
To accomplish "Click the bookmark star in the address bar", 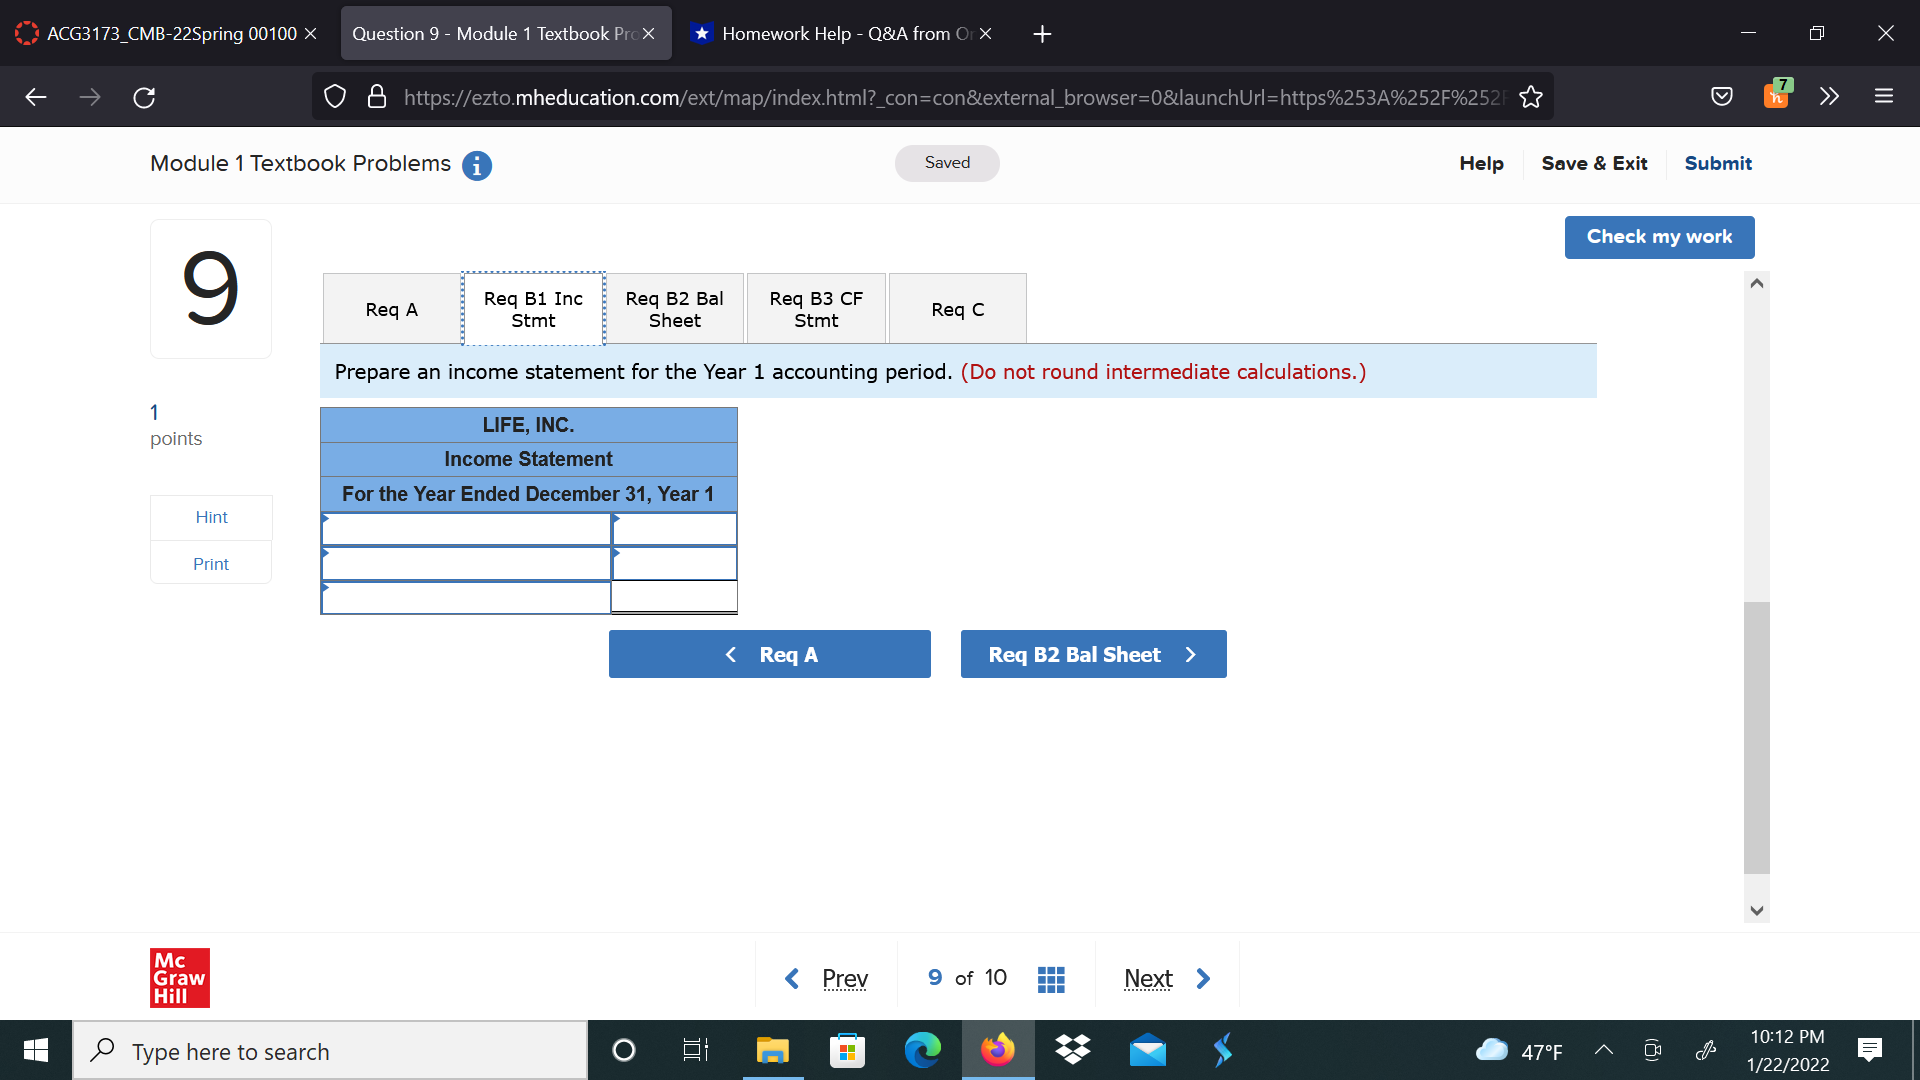I will click(x=1530, y=96).
